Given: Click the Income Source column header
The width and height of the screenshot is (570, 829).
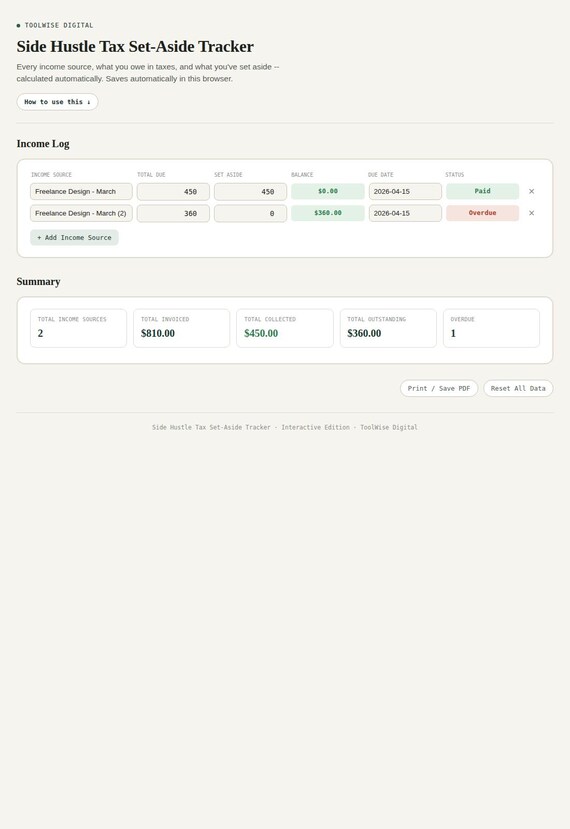Looking at the screenshot, I should point(51,174).
